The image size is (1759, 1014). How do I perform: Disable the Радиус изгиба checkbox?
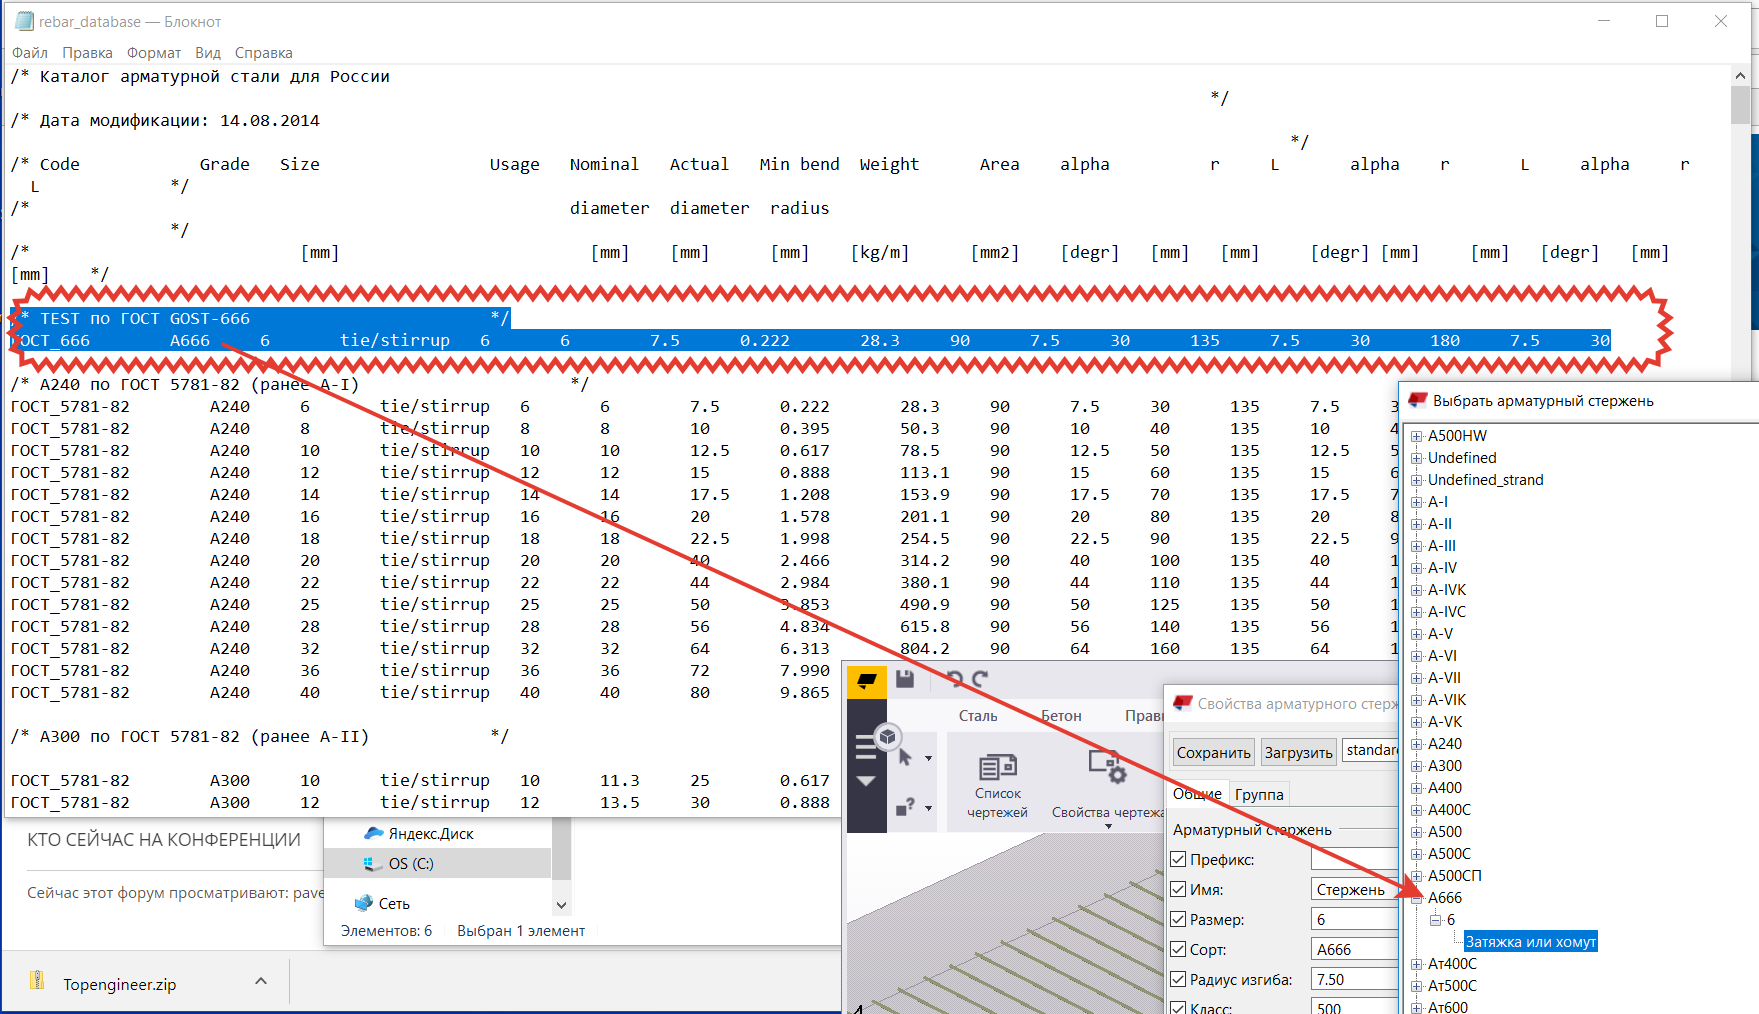[1178, 980]
